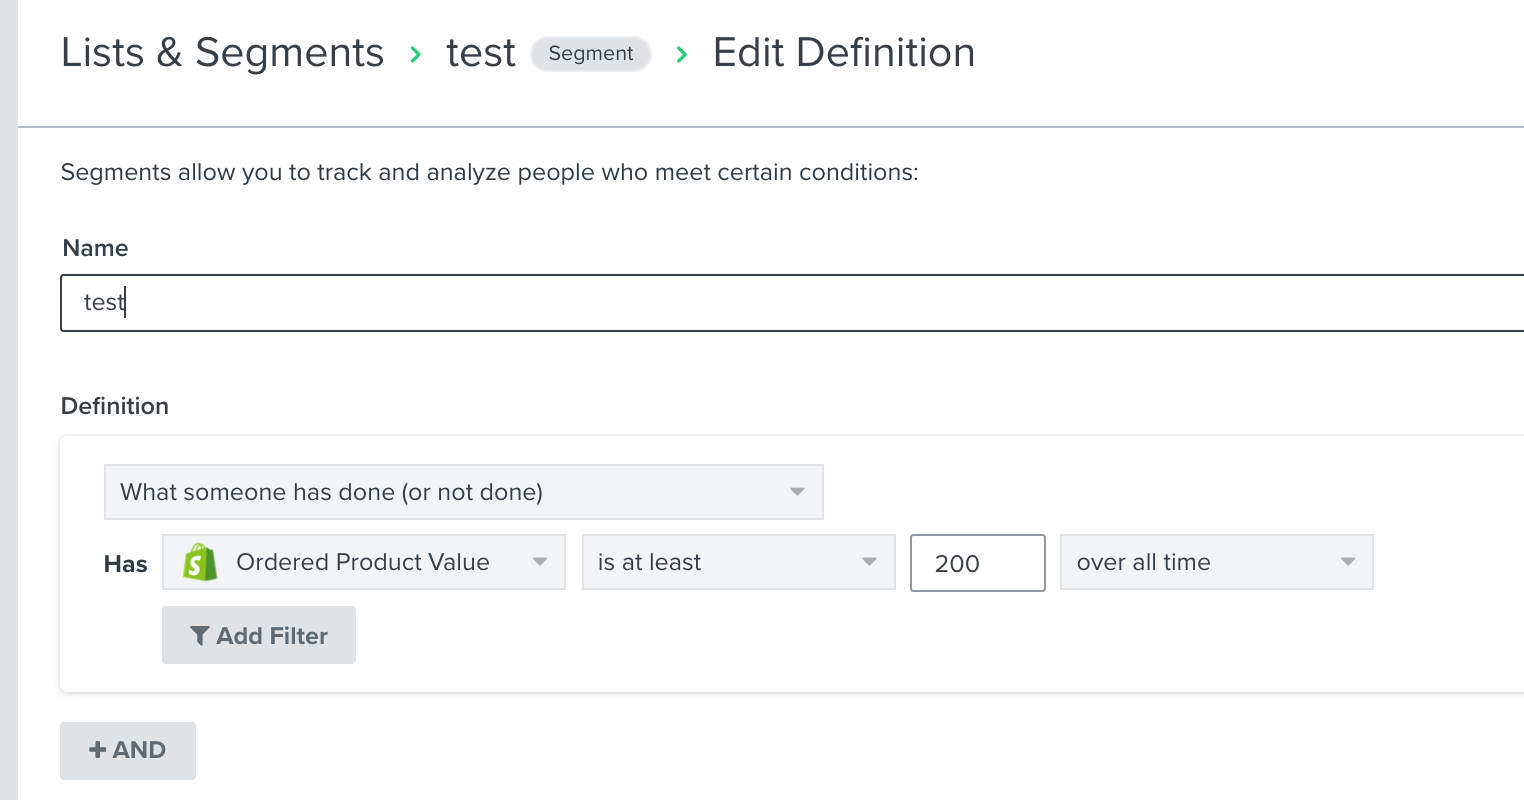Click the Definition section label
This screenshot has width=1524, height=800.
point(115,406)
